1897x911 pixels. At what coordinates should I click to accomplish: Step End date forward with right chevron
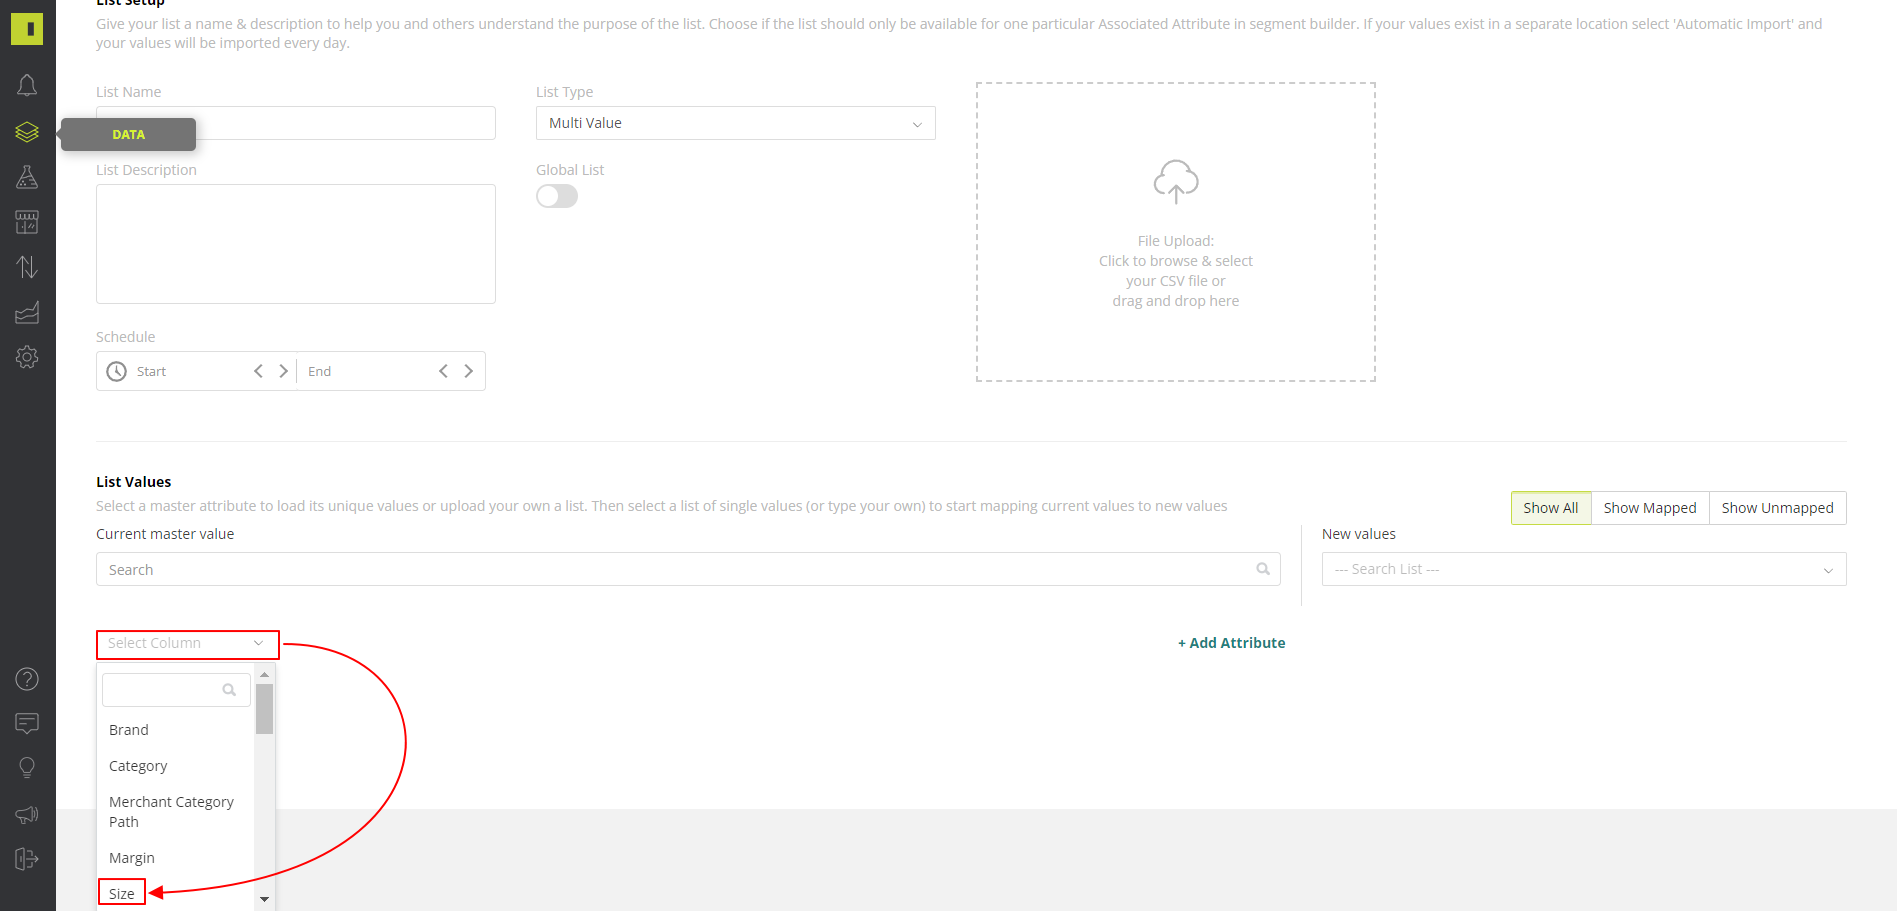point(468,371)
